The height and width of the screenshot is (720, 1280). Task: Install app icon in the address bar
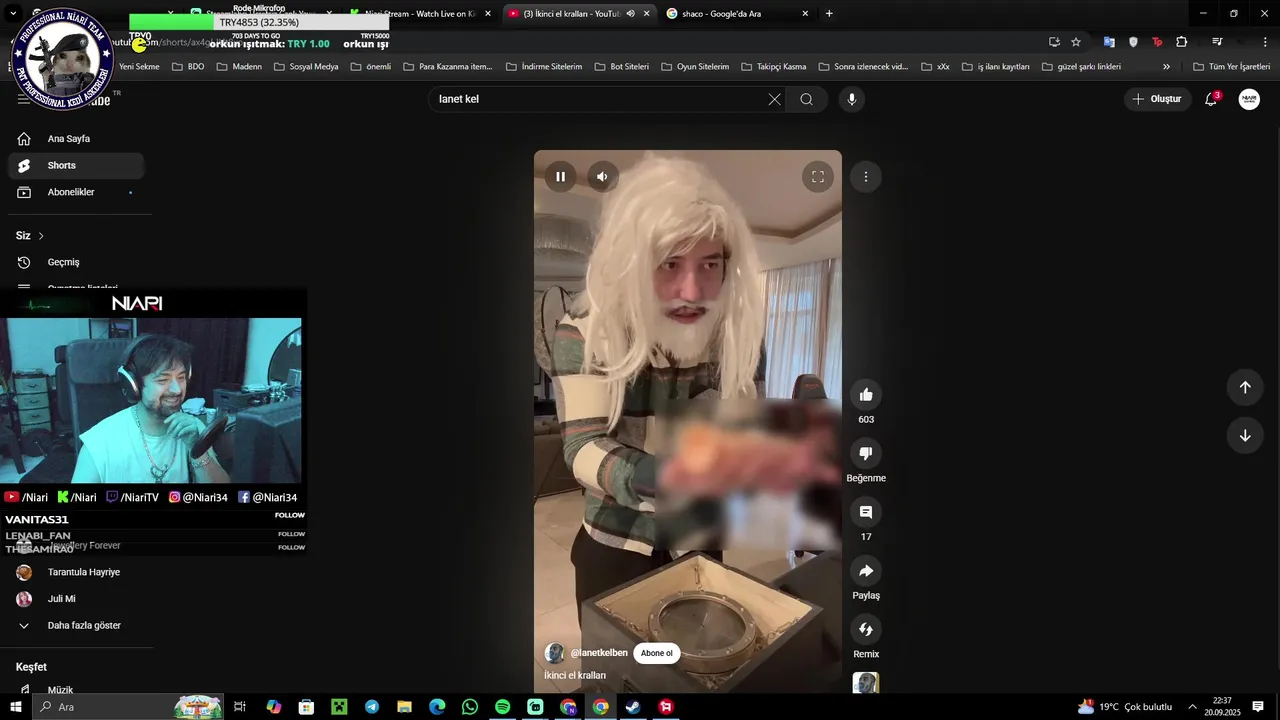click(1054, 42)
